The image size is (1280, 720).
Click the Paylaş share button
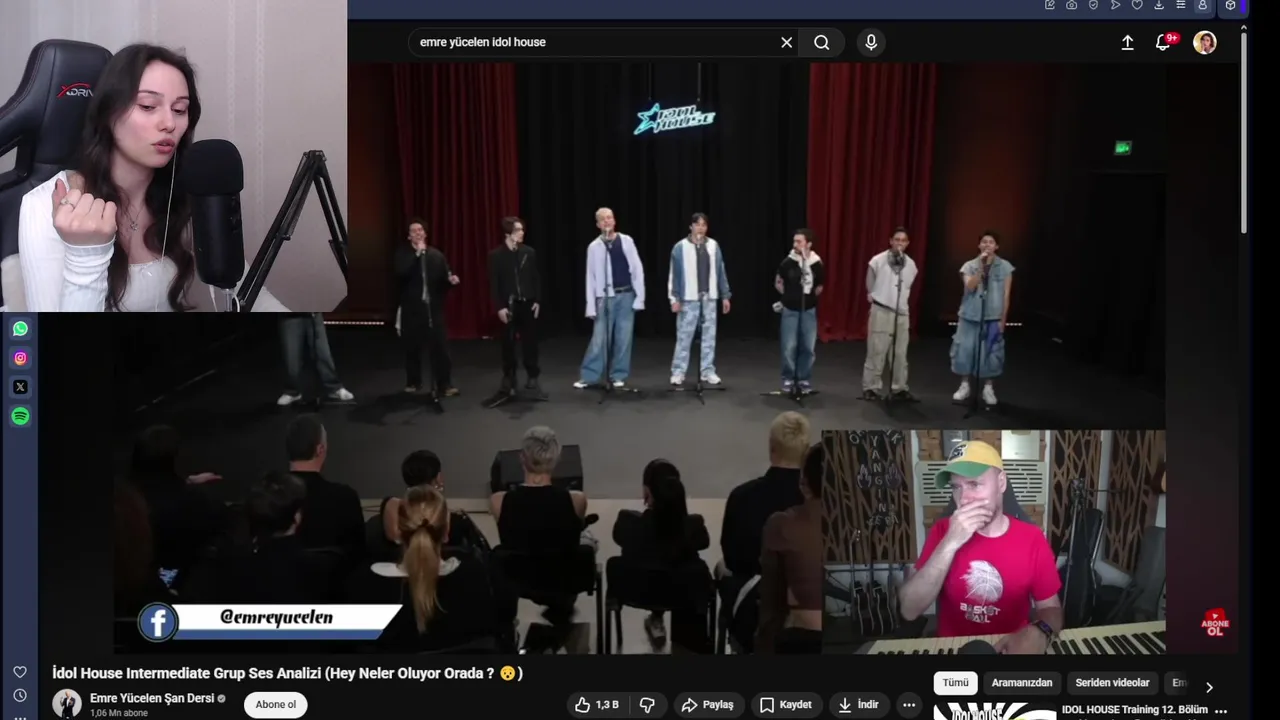[707, 704]
